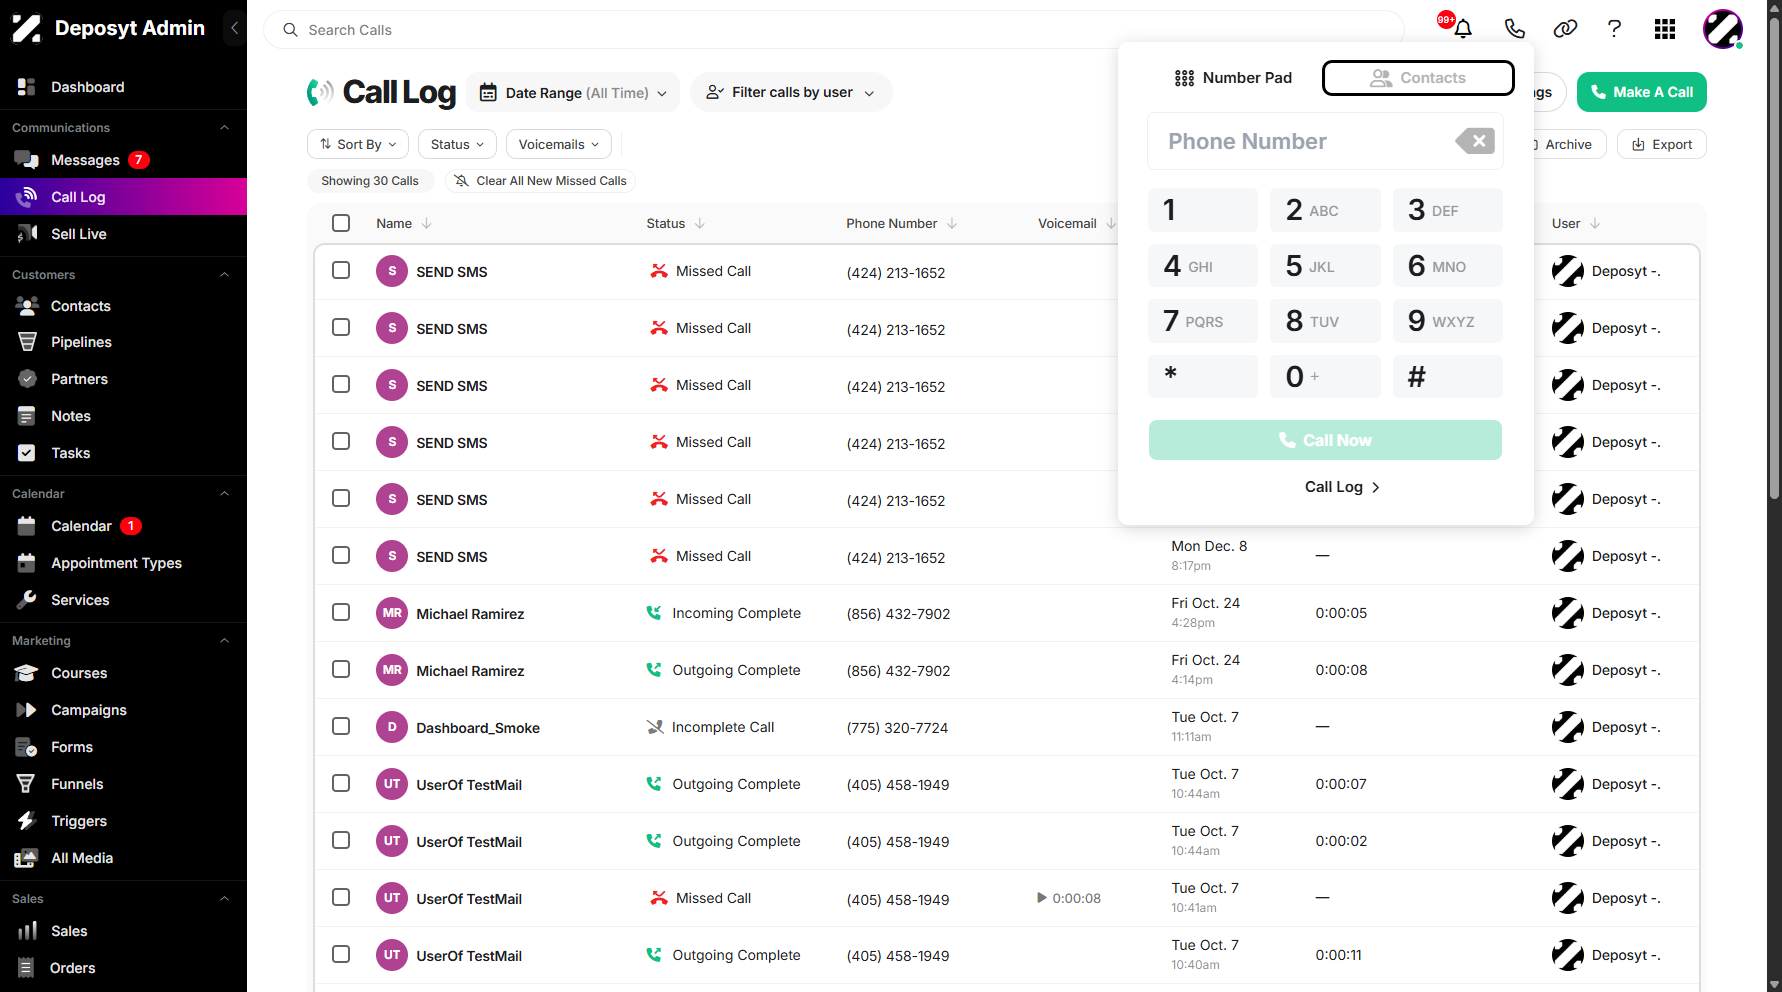
Task: Open the Date Range dropdown
Action: tap(573, 92)
